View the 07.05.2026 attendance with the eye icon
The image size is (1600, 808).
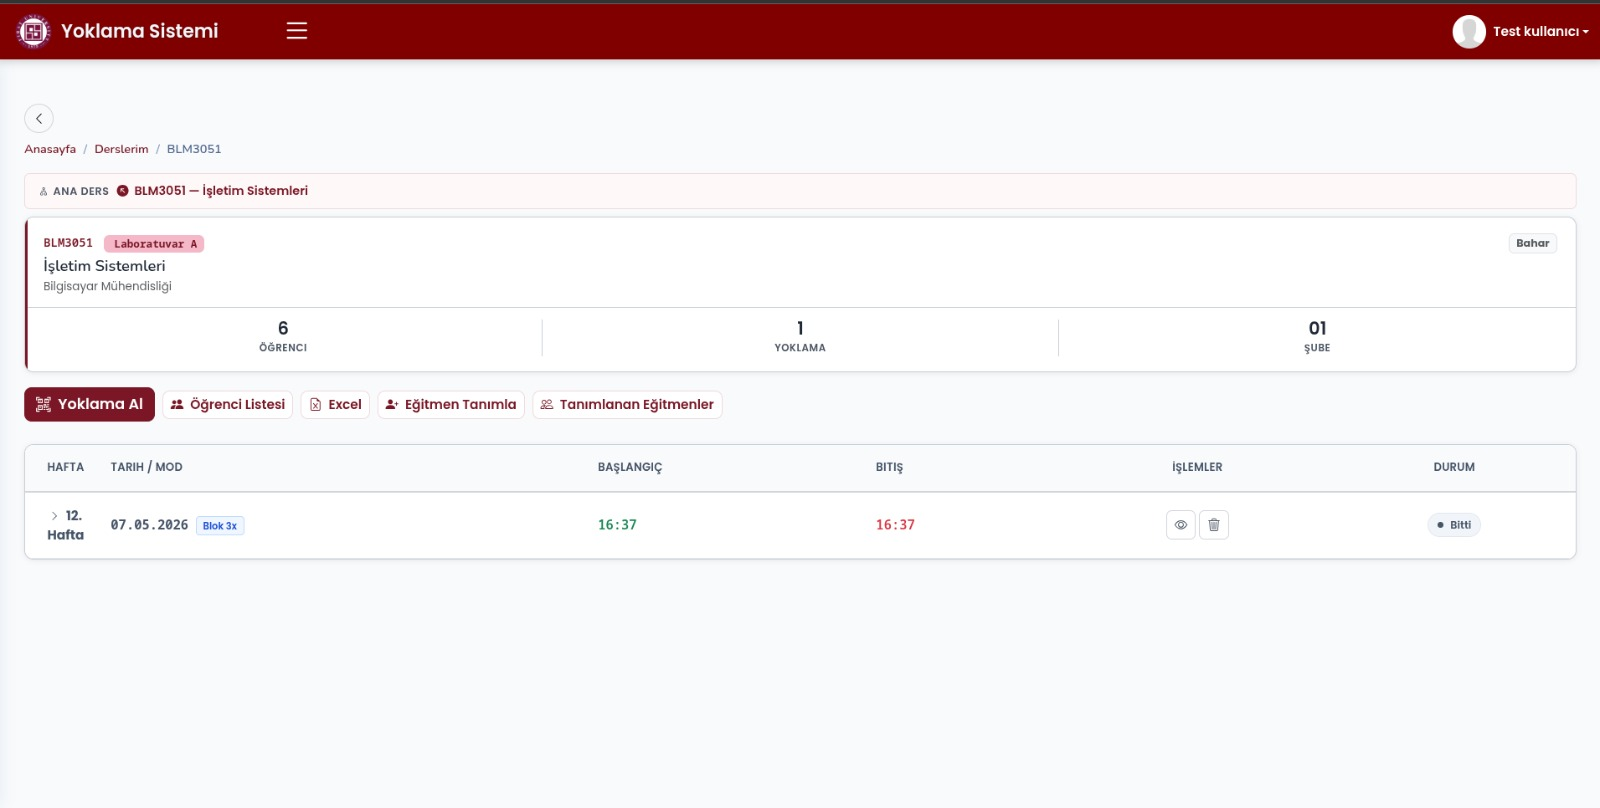pyautogui.click(x=1181, y=525)
